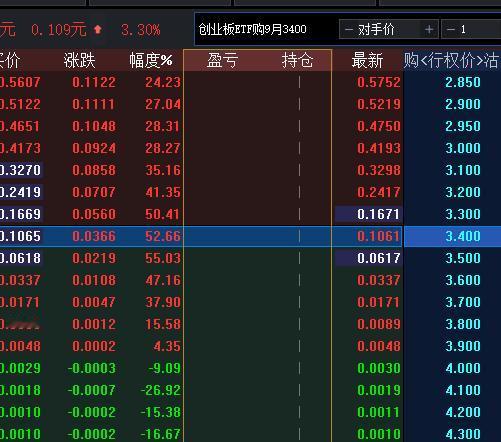Click change value 0.0858
Image resolution: width=501 pixels, height=442 pixels.
click(94, 170)
